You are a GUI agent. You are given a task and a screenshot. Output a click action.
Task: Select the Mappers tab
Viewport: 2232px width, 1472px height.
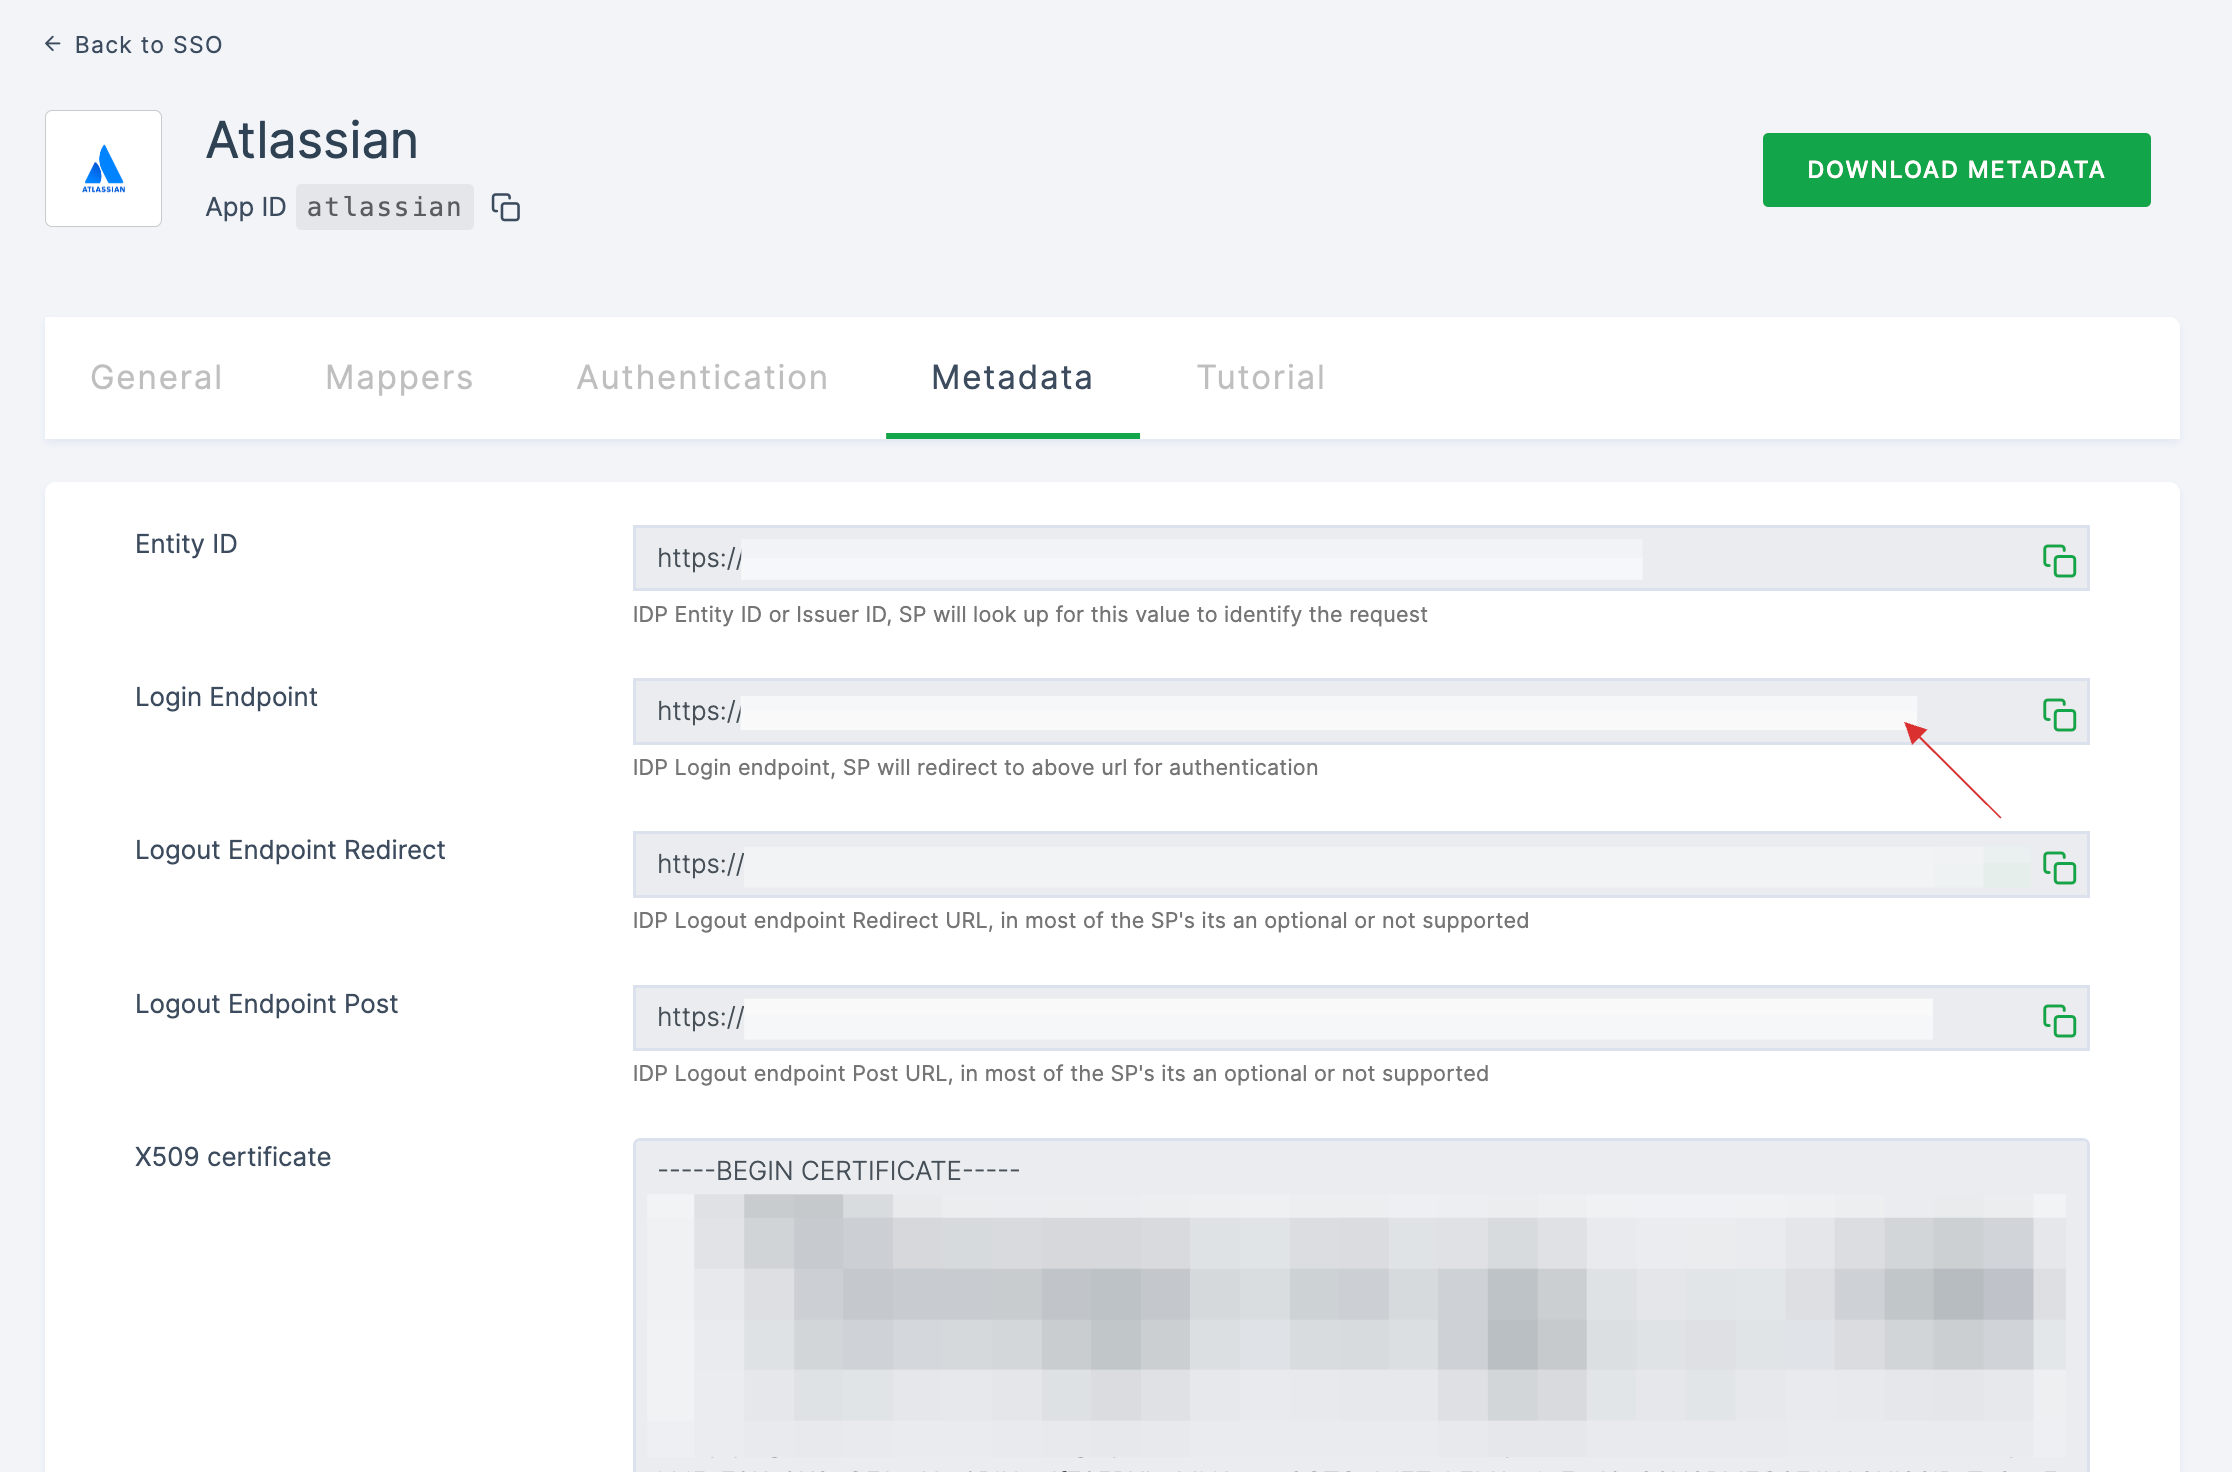(x=402, y=376)
